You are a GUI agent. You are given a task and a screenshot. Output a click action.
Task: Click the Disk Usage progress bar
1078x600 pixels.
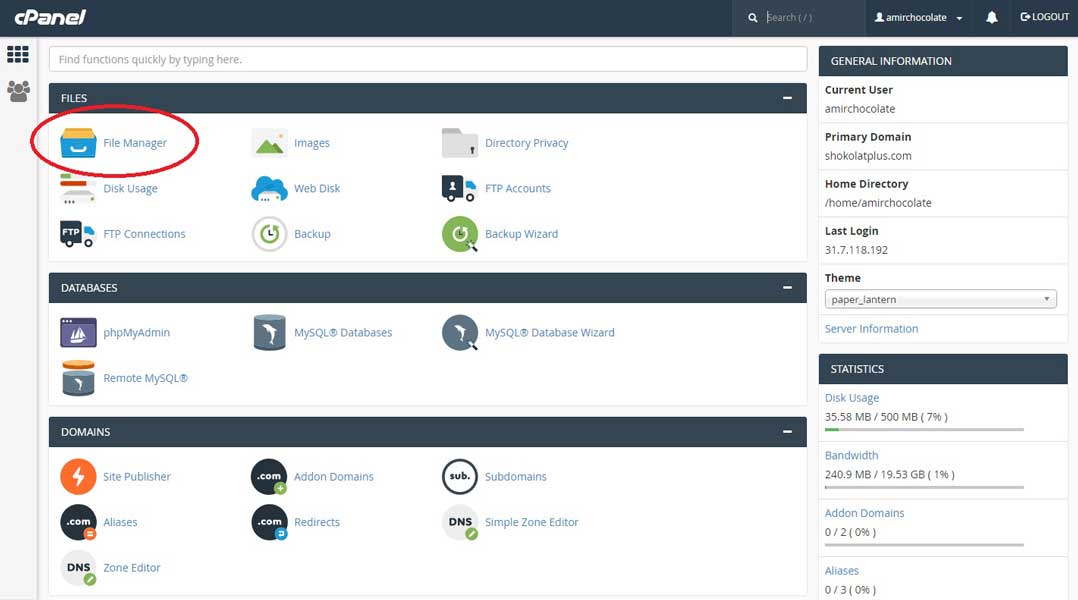[x=924, y=430]
